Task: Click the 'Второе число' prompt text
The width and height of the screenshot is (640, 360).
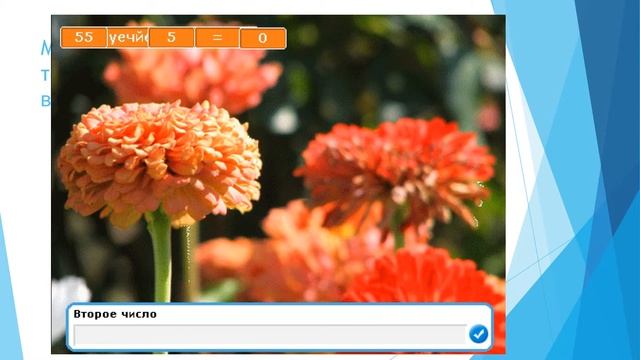Action: [x=115, y=314]
